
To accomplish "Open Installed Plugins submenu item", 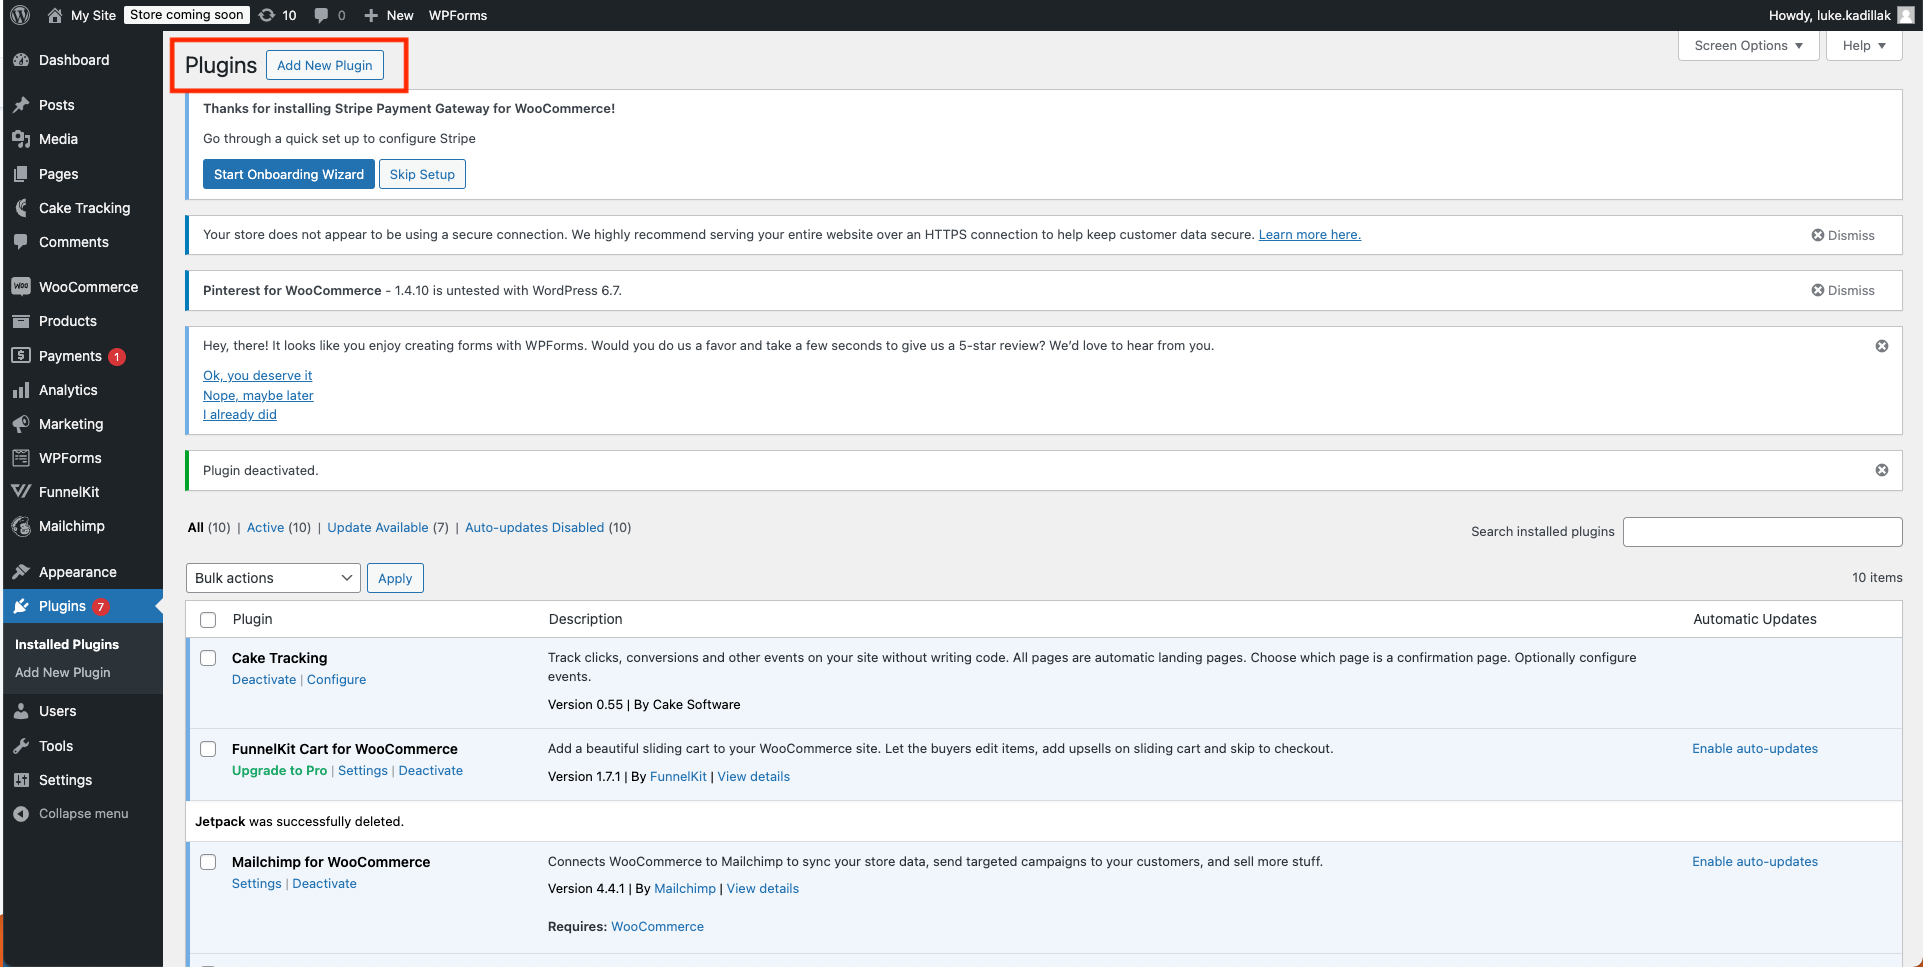I will click(x=67, y=644).
